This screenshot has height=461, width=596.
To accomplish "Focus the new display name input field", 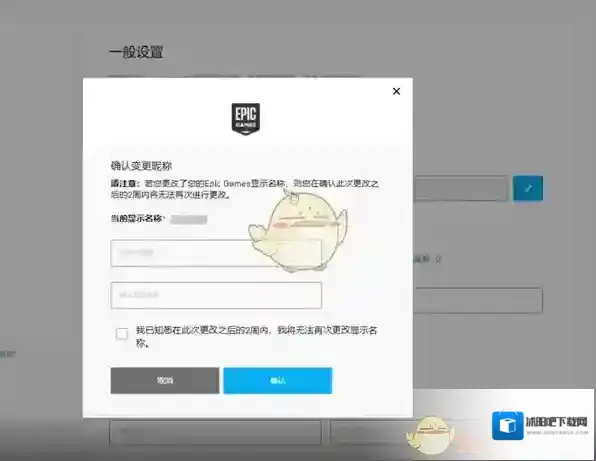I will 216,253.
